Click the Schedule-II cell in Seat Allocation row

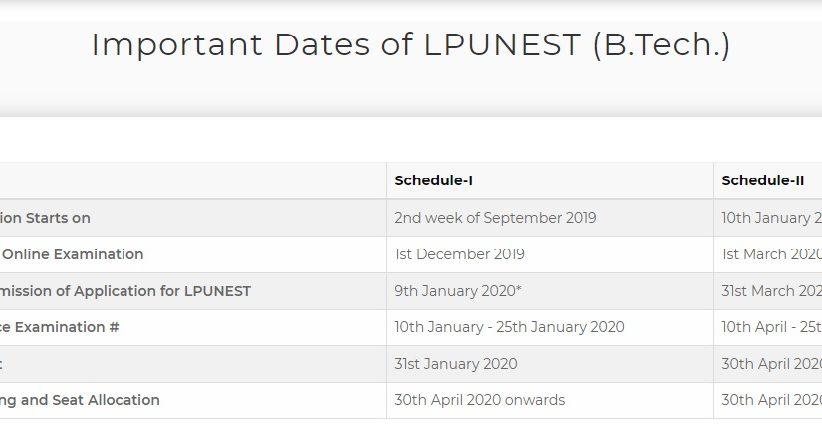coord(771,400)
